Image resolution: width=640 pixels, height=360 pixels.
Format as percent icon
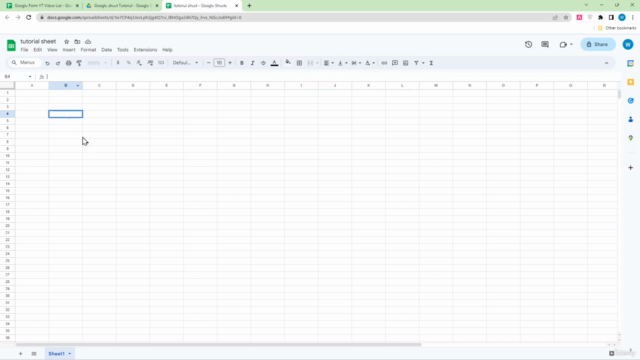(129, 63)
